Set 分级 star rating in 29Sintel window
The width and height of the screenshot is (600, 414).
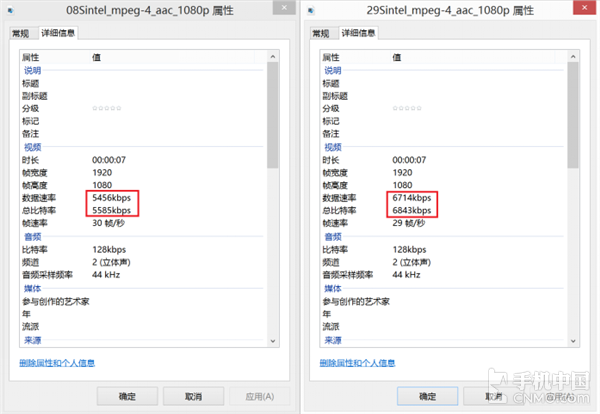[x=407, y=108]
